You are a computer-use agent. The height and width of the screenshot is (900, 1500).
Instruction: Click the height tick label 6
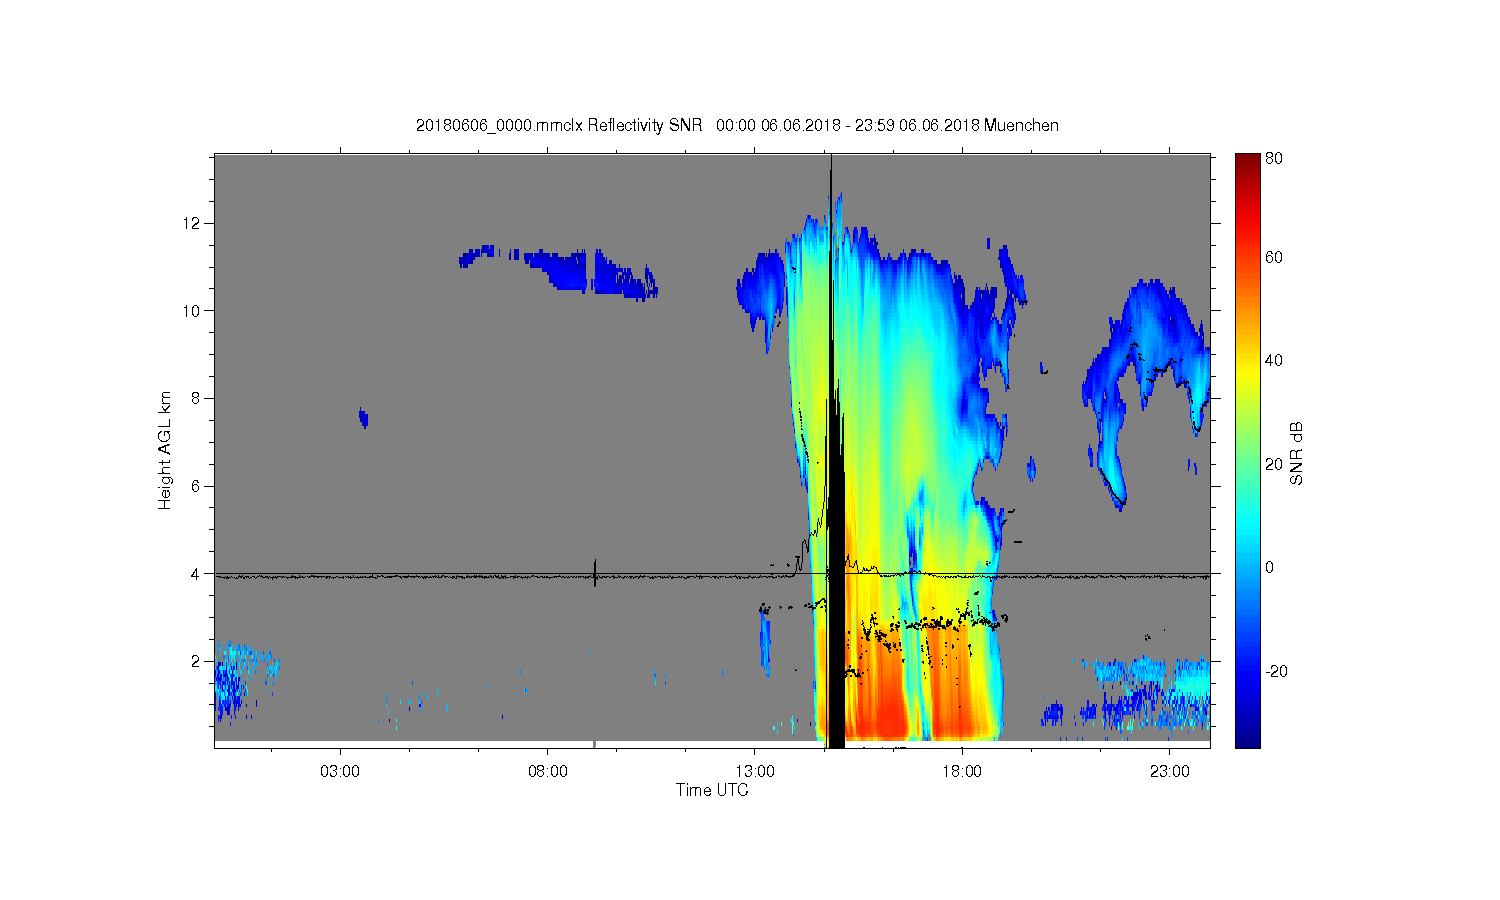coord(197,486)
